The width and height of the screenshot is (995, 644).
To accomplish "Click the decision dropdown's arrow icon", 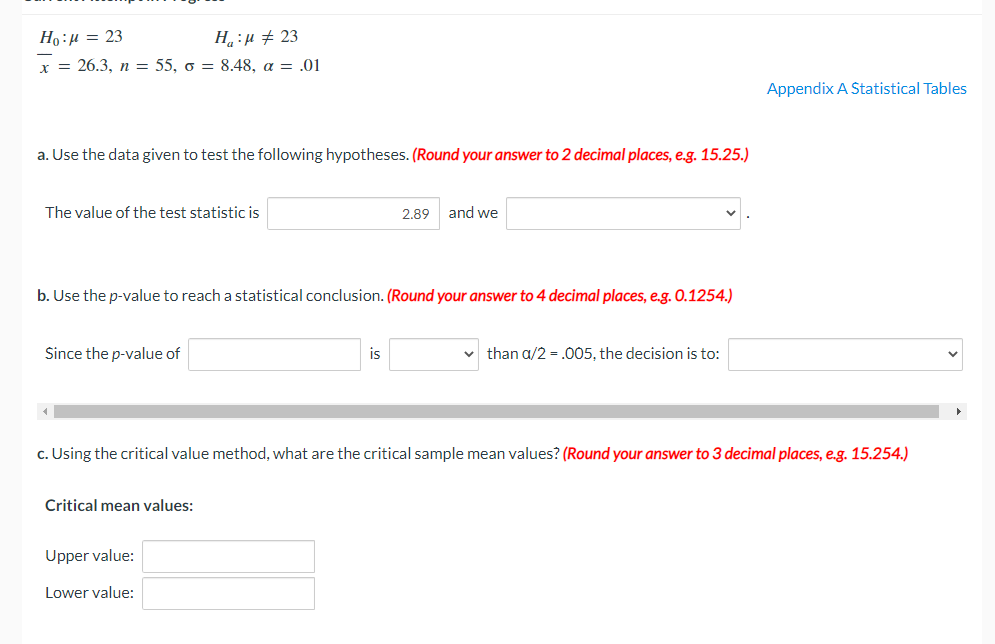I will point(951,354).
